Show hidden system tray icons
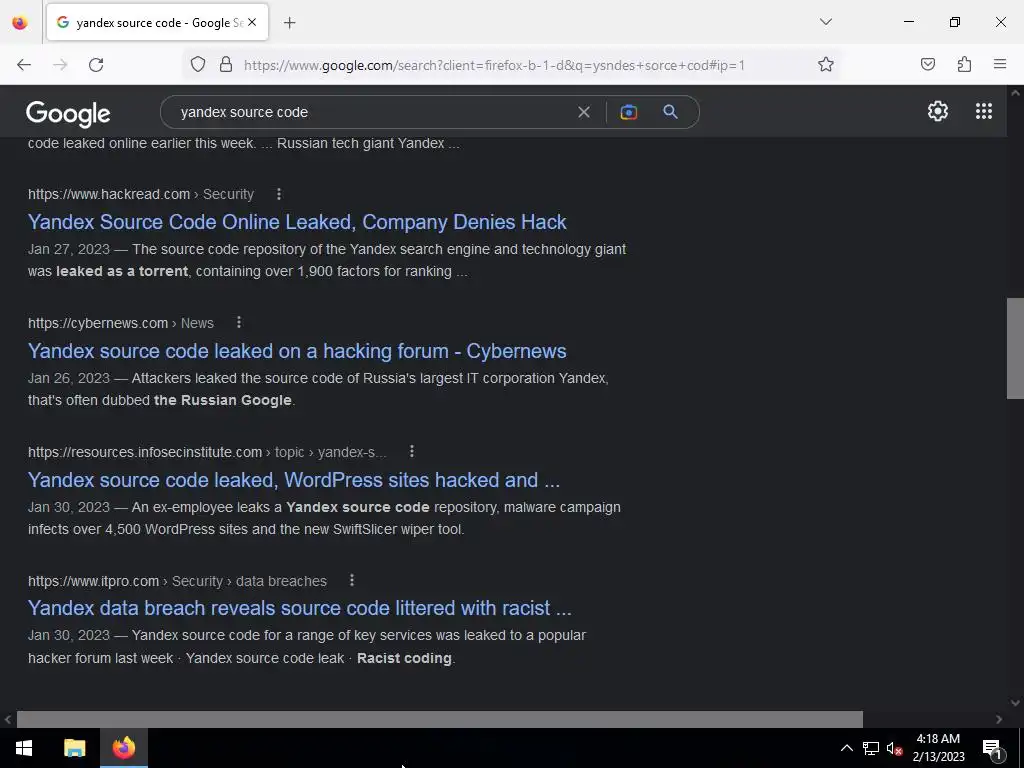 click(x=846, y=748)
